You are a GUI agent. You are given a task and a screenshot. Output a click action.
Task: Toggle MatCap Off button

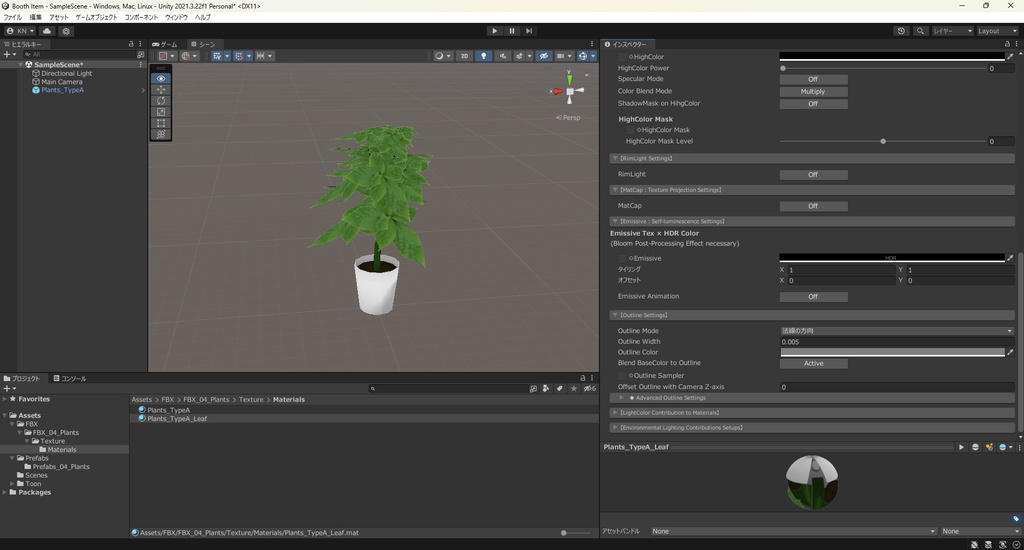click(x=813, y=206)
